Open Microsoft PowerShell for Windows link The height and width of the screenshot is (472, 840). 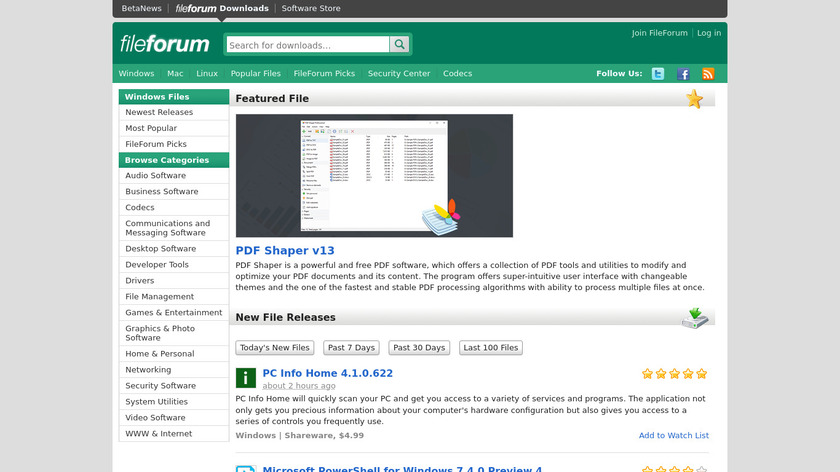[402, 469]
